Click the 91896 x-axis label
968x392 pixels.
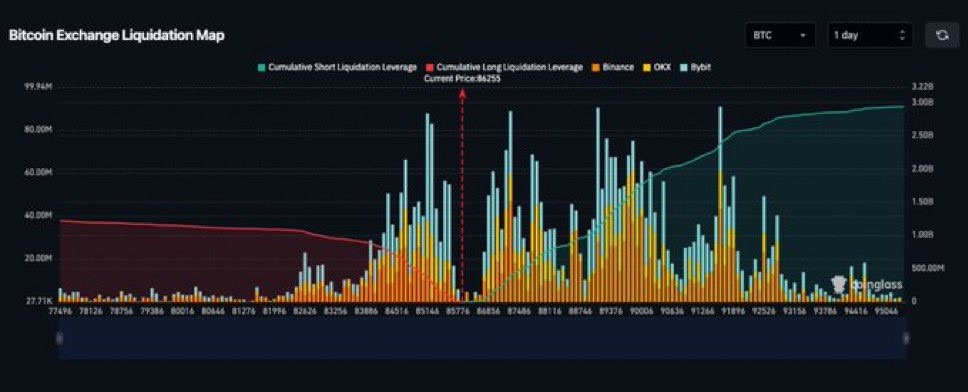pyautogui.click(x=733, y=312)
